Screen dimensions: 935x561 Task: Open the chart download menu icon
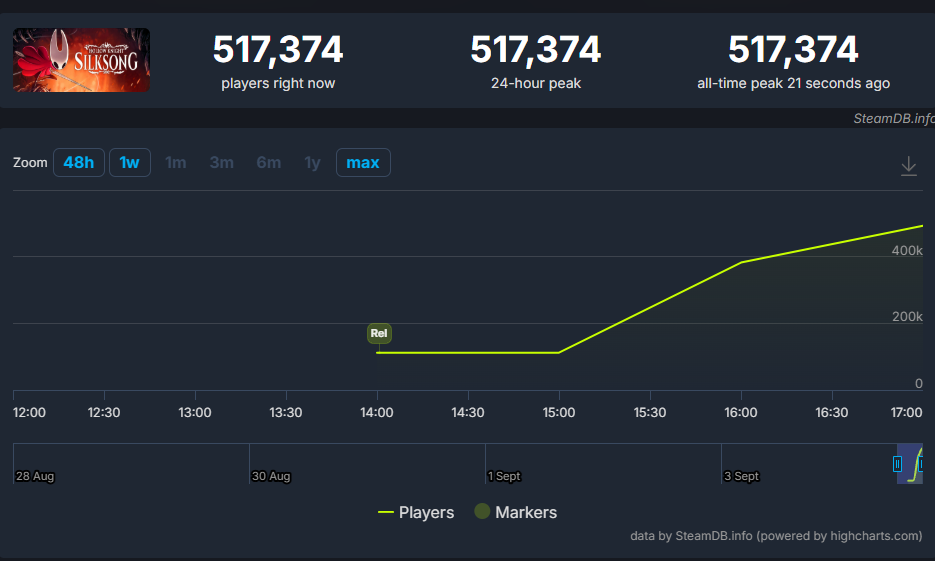coord(909,166)
